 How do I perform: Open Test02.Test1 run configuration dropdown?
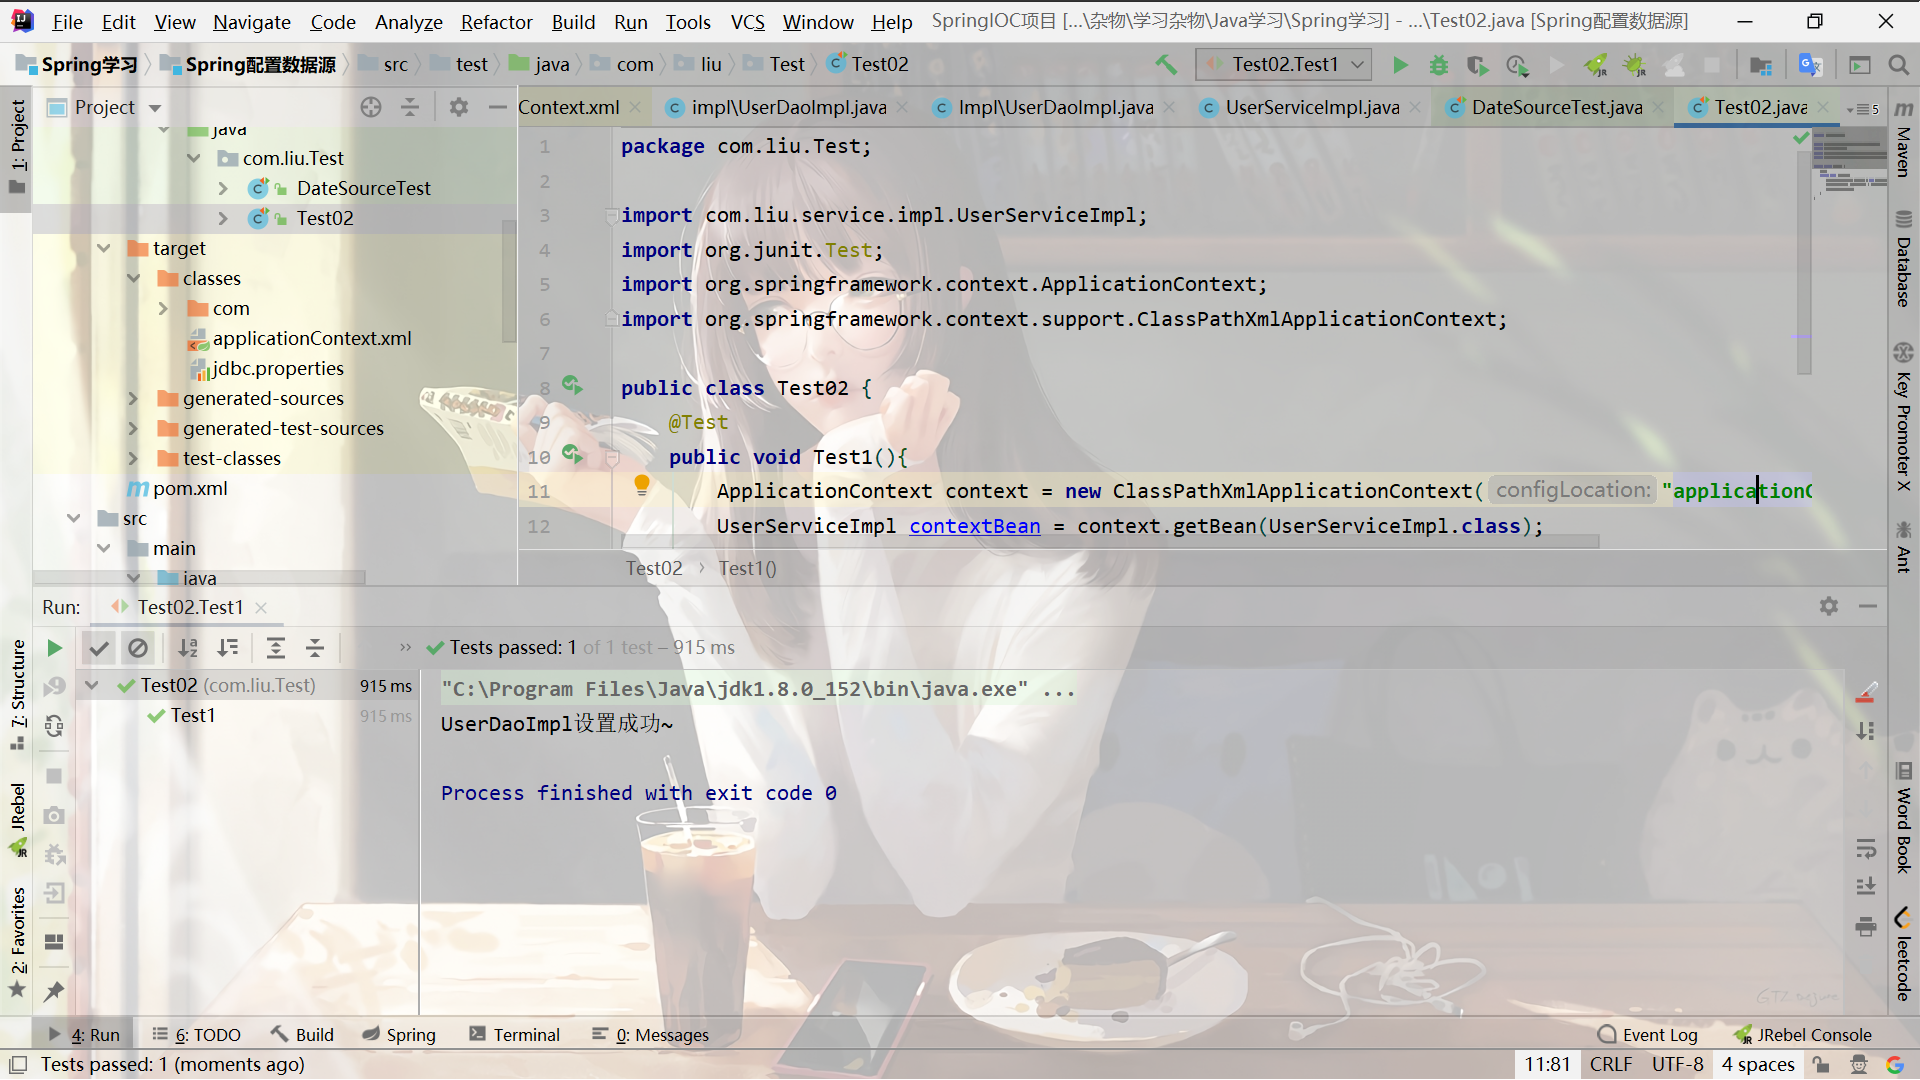[x=1284, y=65]
